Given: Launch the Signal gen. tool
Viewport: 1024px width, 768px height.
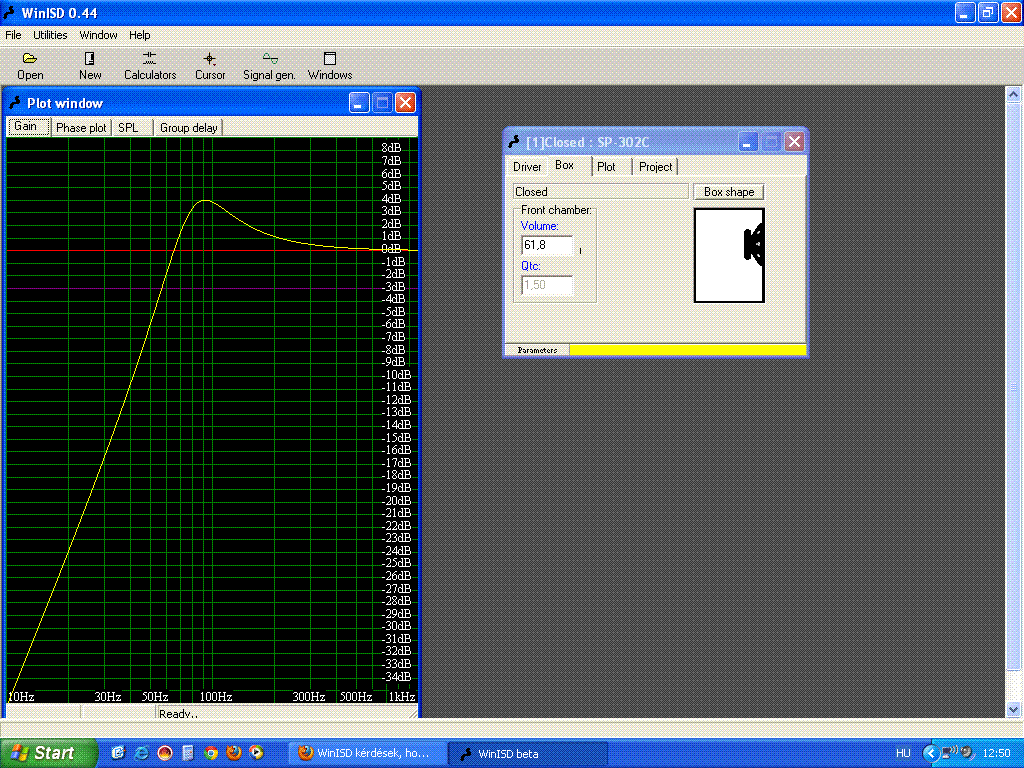Looking at the screenshot, I should pyautogui.click(x=269, y=66).
